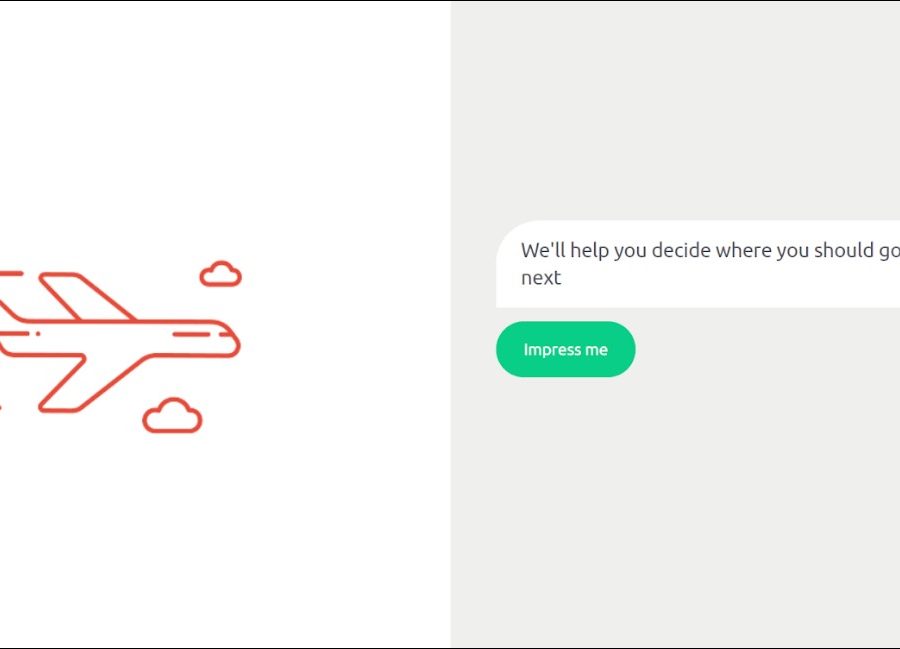Image resolution: width=900 pixels, height=649 pixels.
Task: Select the airplane's upper wing
Action: coord(86,296)
